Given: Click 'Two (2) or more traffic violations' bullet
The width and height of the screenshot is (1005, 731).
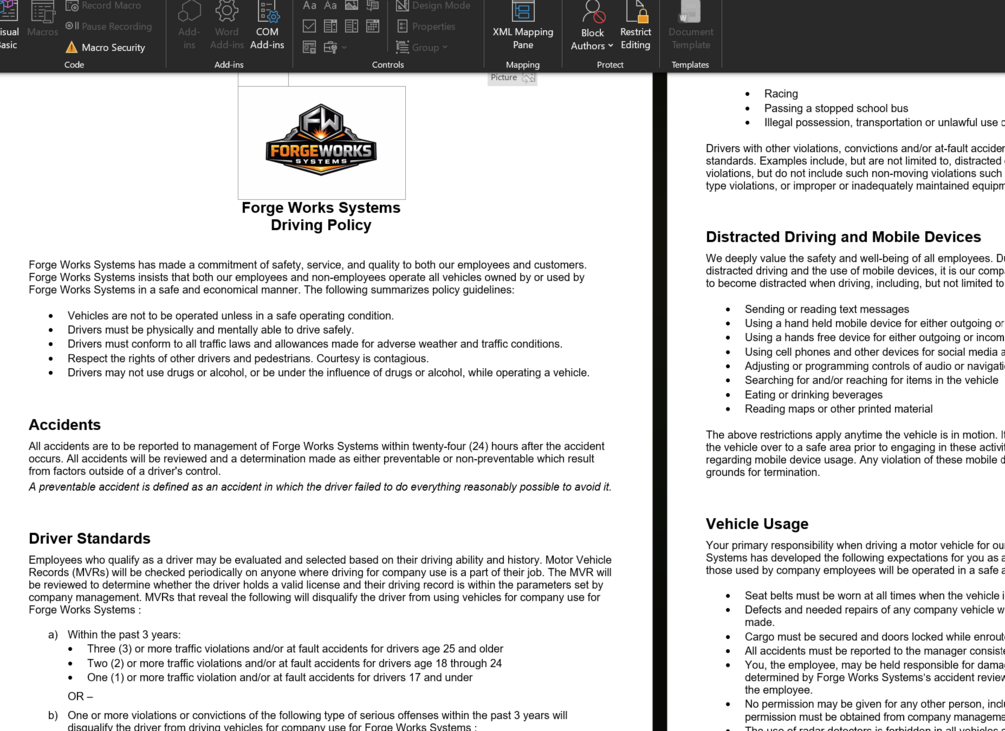Looking at the screenshot, I should tap(295, 663).
